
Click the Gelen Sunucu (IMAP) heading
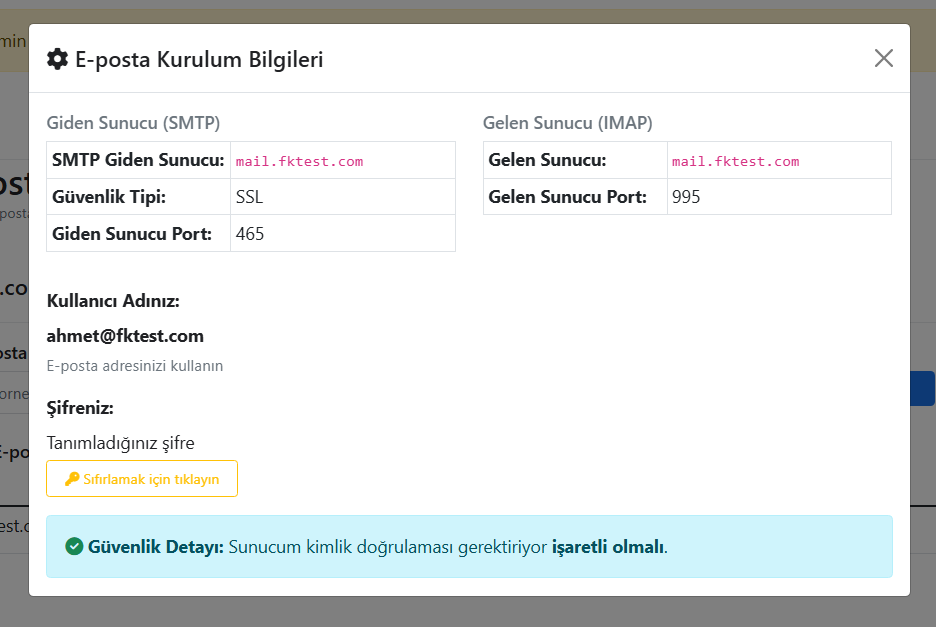[567, 123]
